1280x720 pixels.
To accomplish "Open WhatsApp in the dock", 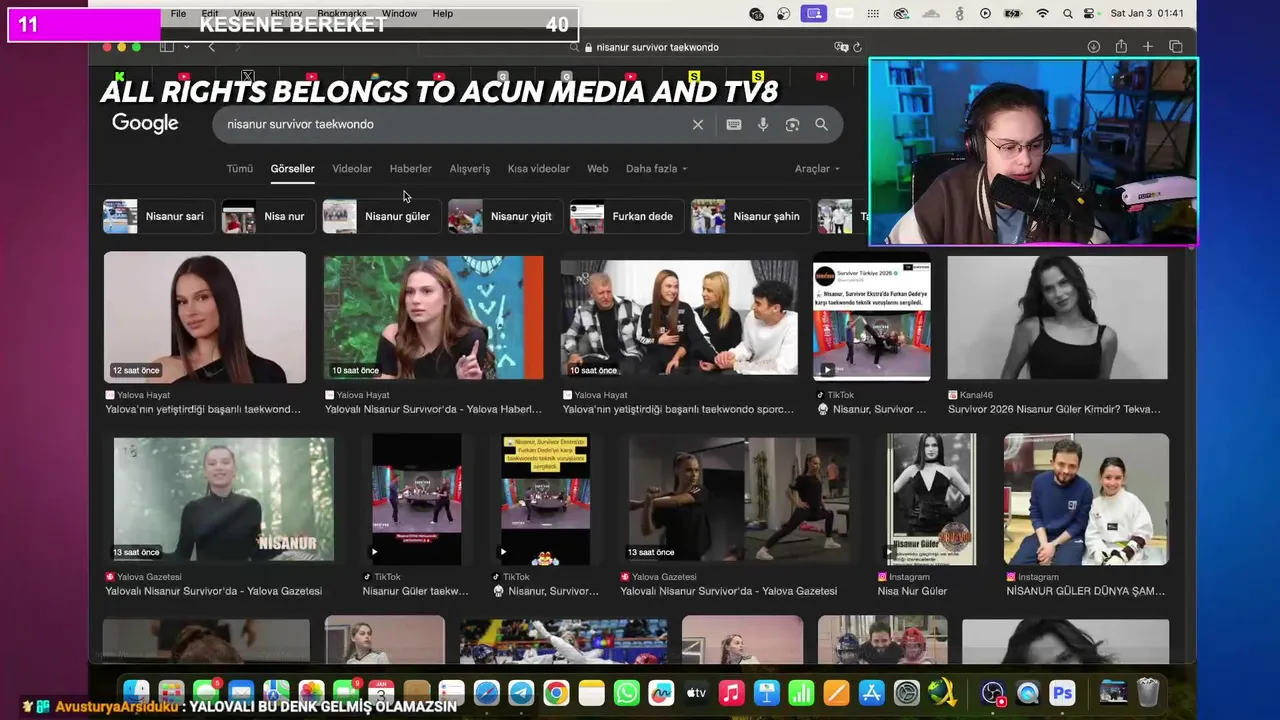I will click(x=627, y=693).
